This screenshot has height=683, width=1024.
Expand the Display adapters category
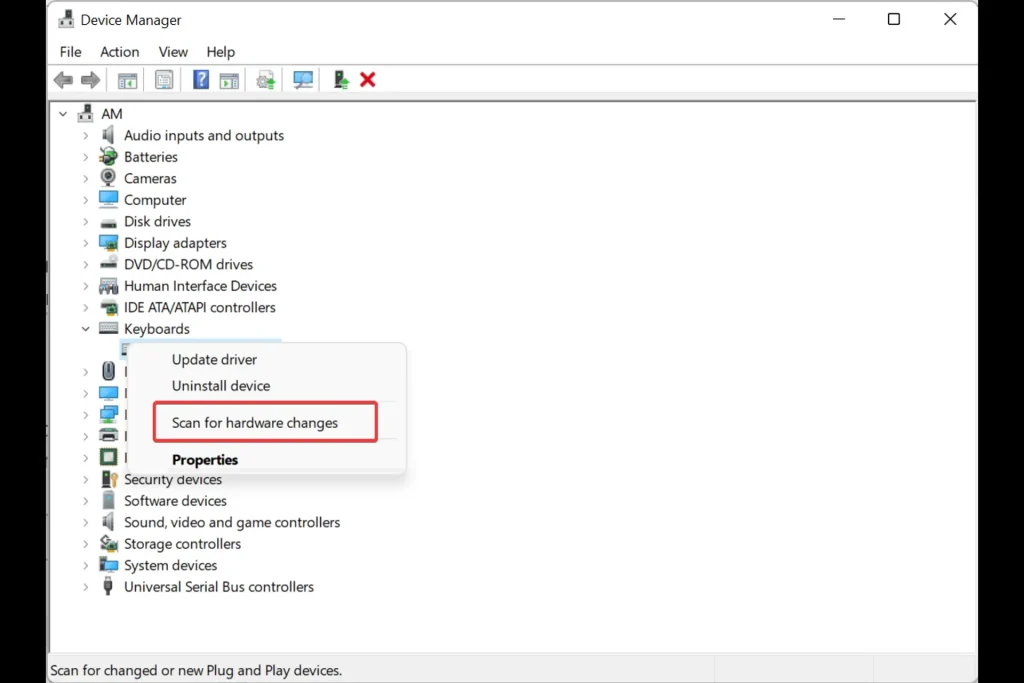pos(86,243)
